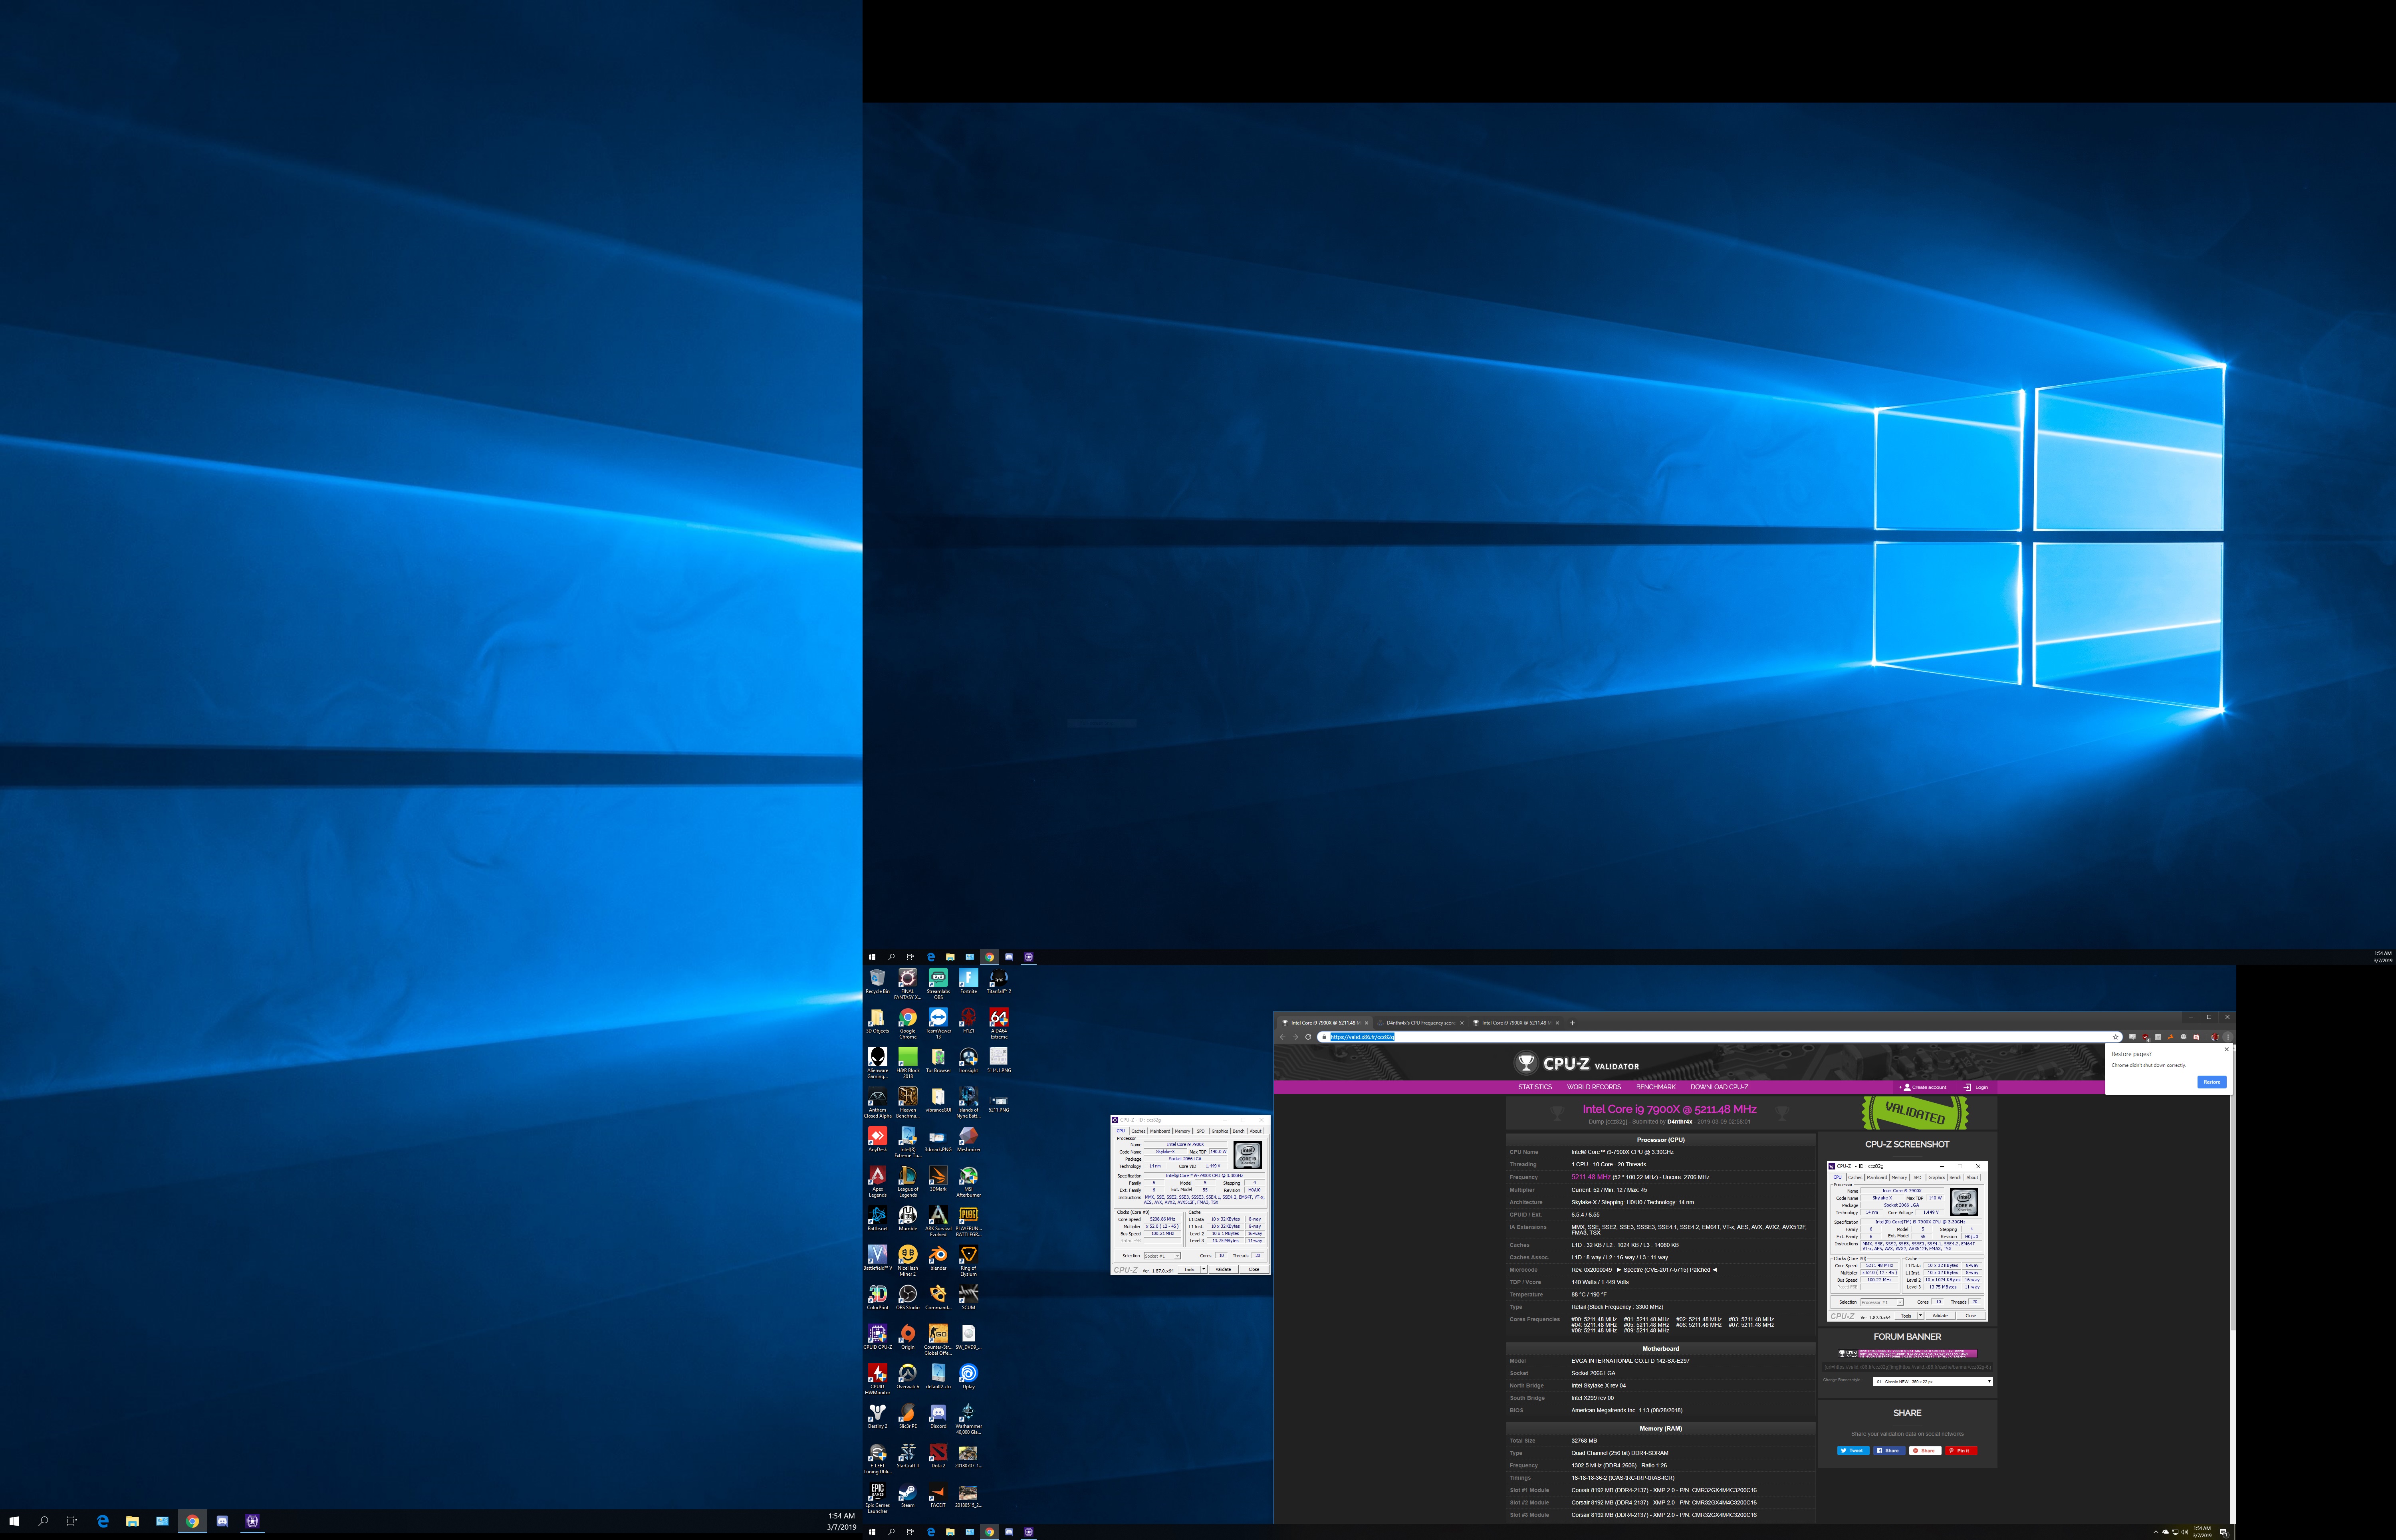Viewport: 2396px width, 1540px height.
Task: Reload the page in Chrome
Action: pyautogui.click(x=1308, y=1037)
